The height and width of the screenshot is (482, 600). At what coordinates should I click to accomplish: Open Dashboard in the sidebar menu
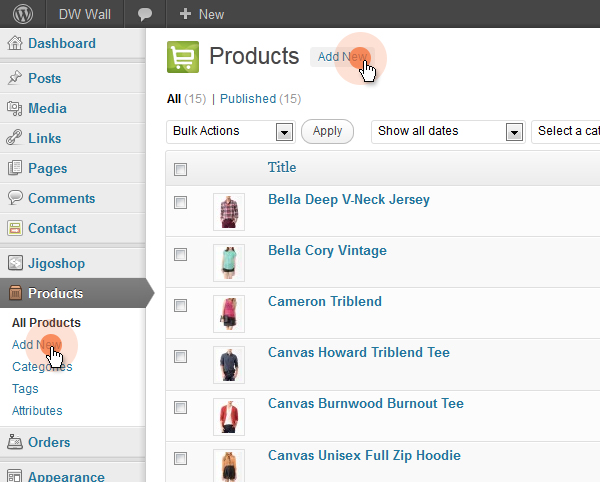[x=62, y=43]
